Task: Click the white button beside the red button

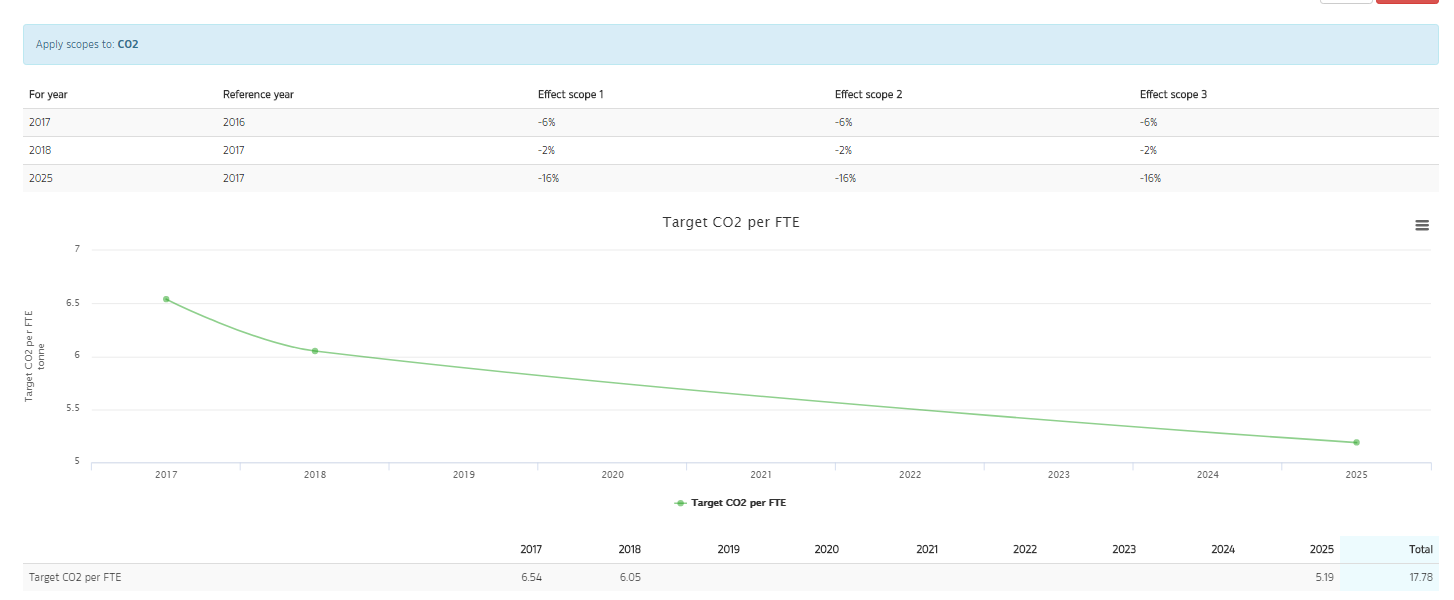Action: (x=1345, y=3)
